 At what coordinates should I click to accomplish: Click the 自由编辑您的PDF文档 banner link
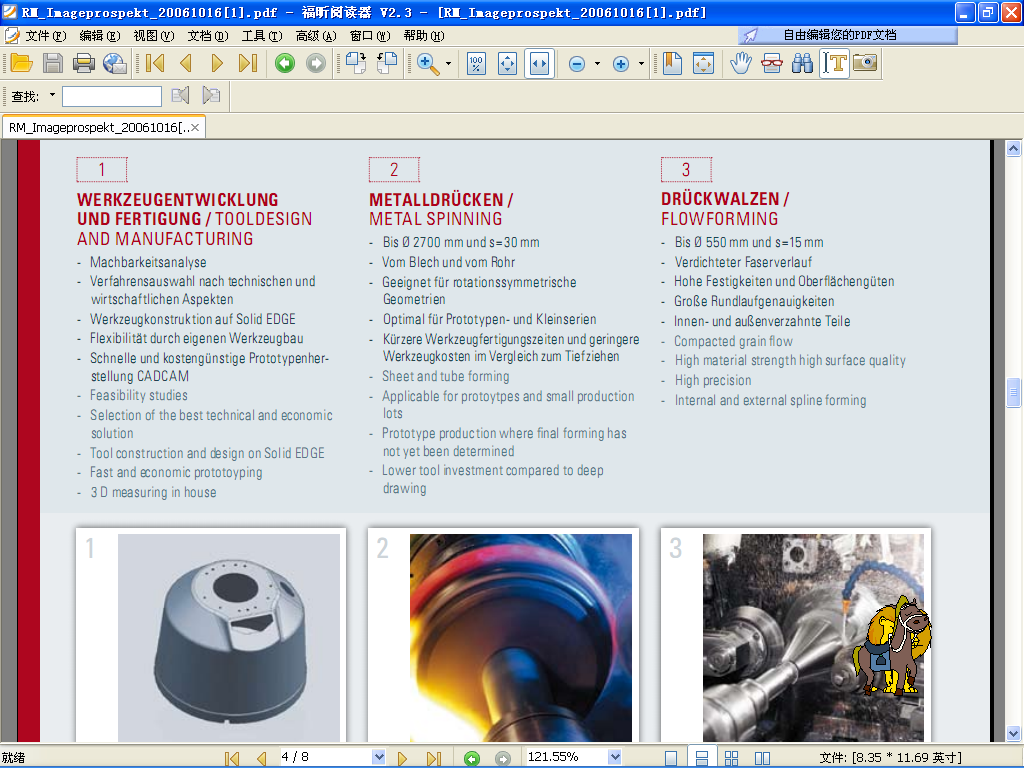tap(848, 35)
